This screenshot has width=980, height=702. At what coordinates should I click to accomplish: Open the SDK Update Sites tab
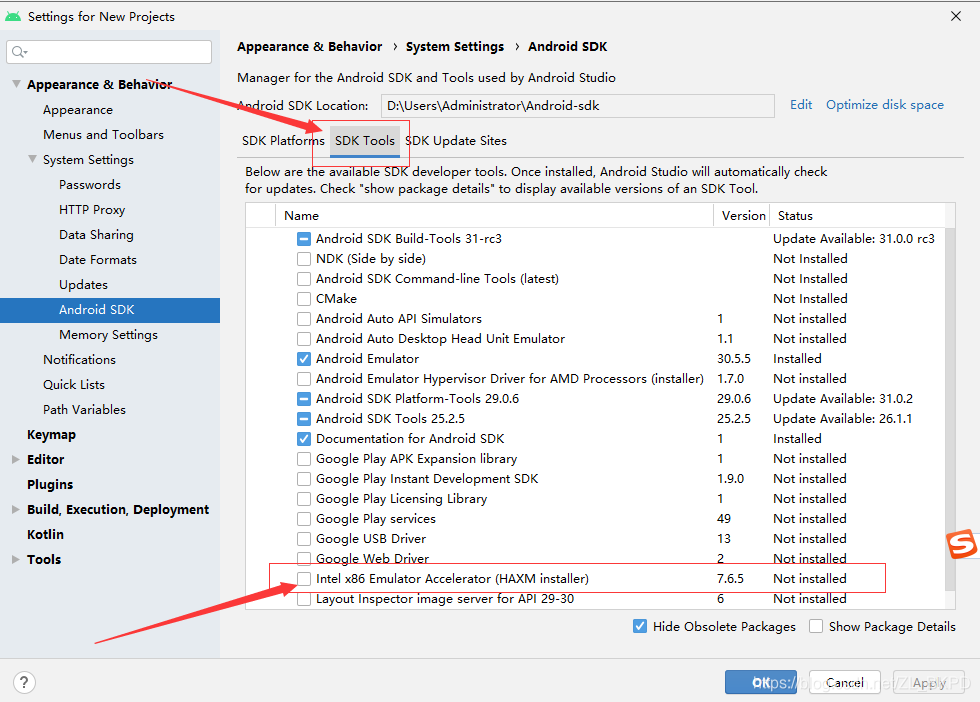456,141
